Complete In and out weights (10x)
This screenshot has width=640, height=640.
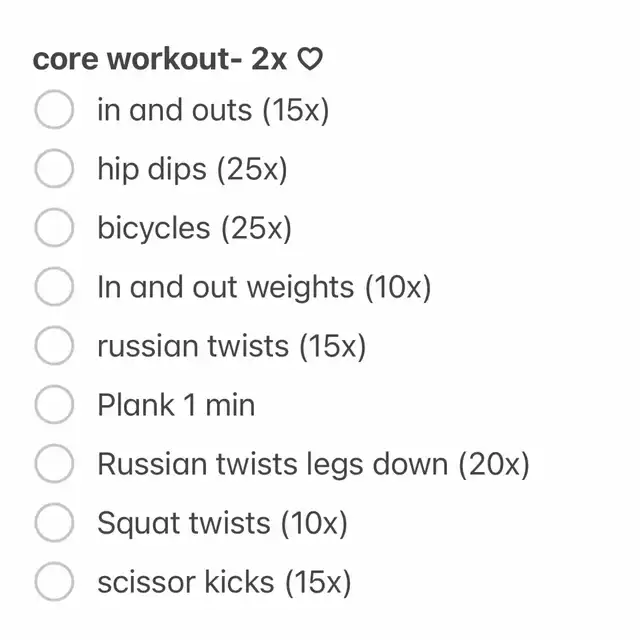tap(54, 288)
